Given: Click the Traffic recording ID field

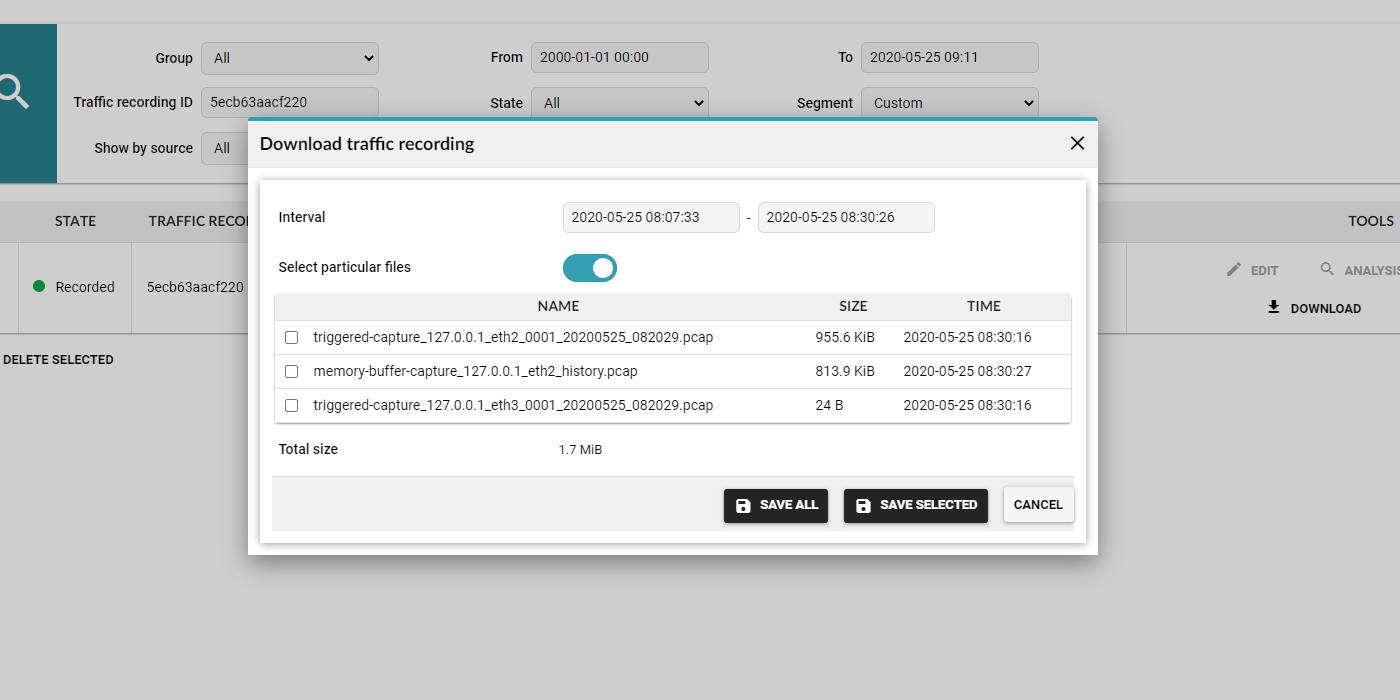Looking at the screenshot, I should click(290, 103).
